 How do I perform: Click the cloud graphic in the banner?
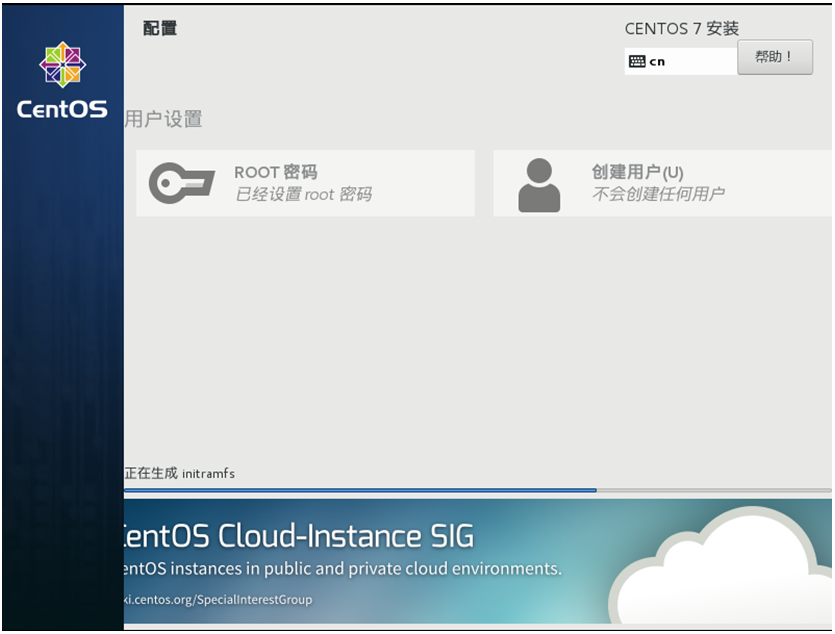(x=719, y=567)
